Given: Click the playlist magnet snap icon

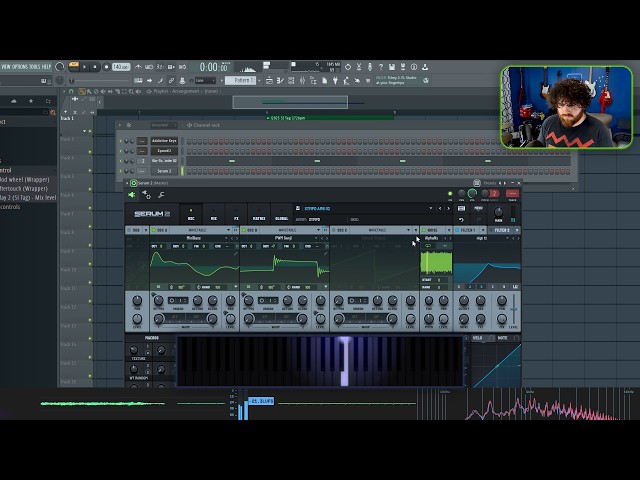Looking at the screenshot, I should coord(71,91).
